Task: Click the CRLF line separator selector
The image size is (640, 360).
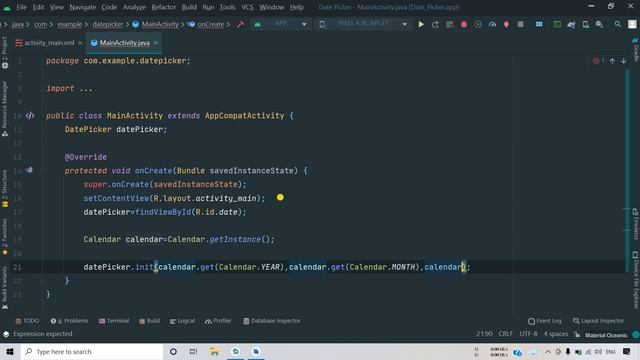Action: [x=505, y=334]
